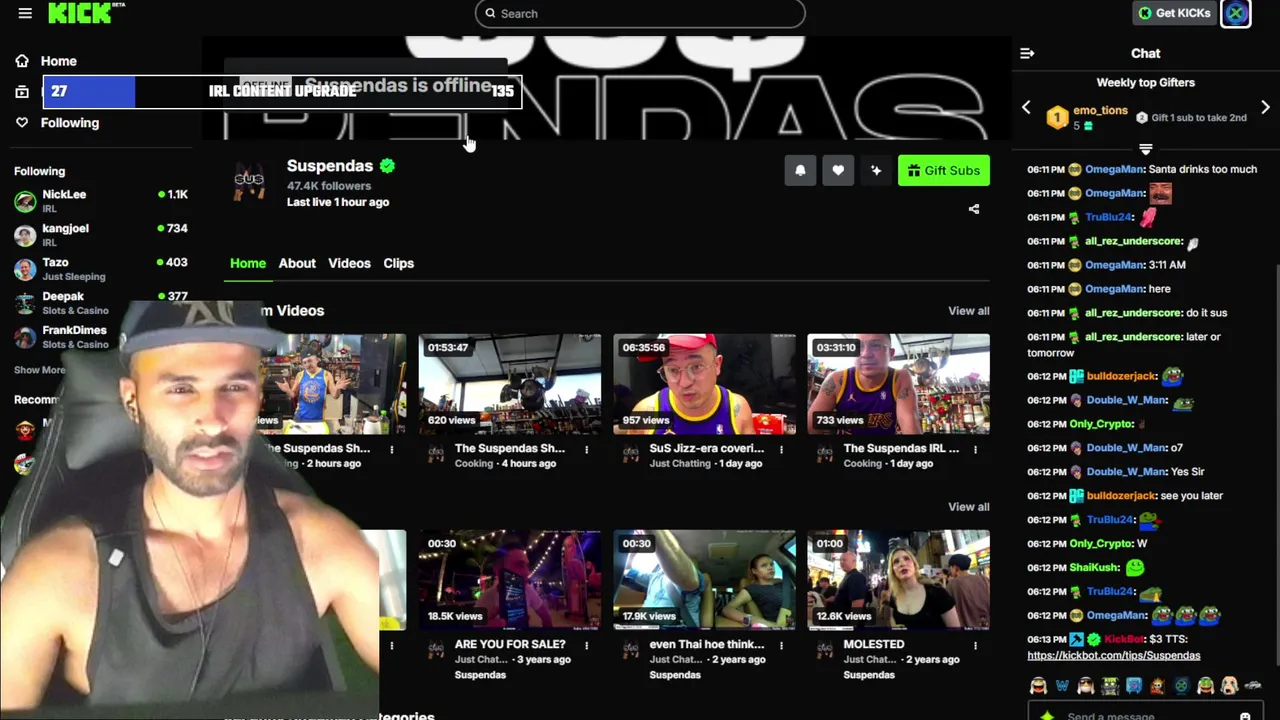Play the MOLESTED clip thumbnail

pos(899,580)
